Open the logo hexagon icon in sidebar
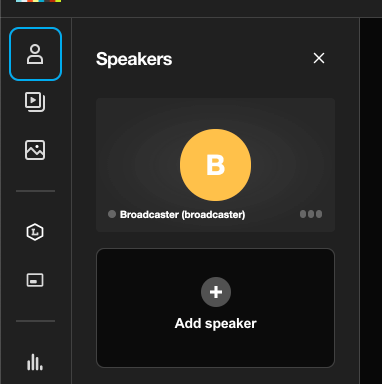This screenshot has height=384, width=382. coord(35,232)
